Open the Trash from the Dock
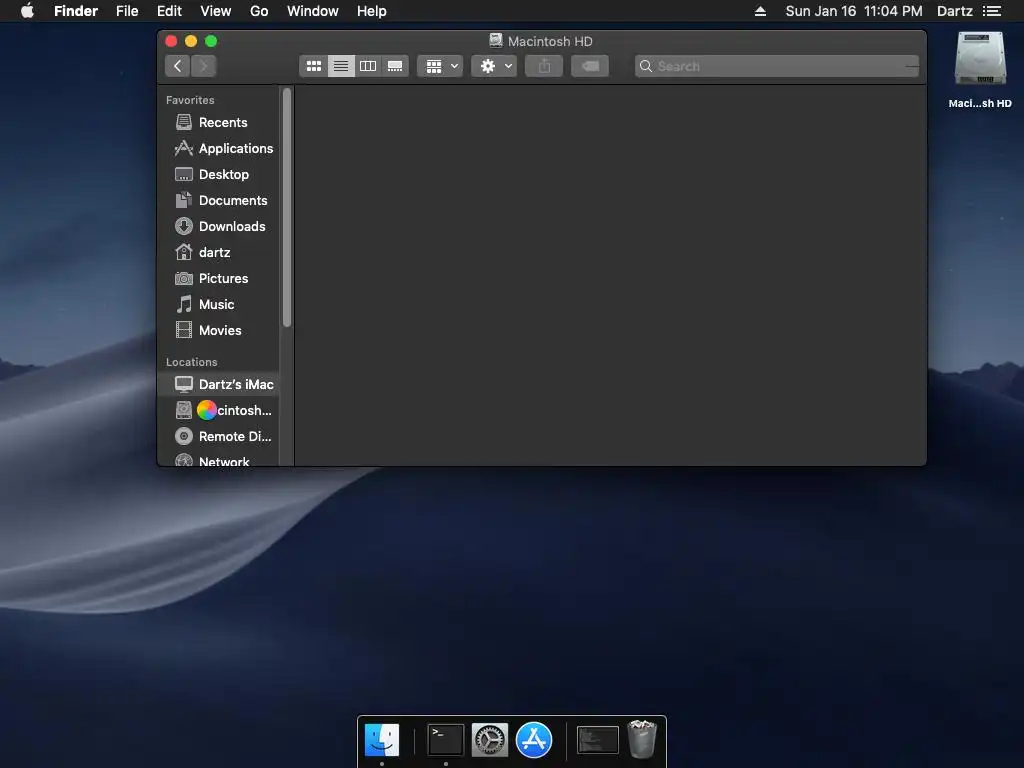 point(642,739)
